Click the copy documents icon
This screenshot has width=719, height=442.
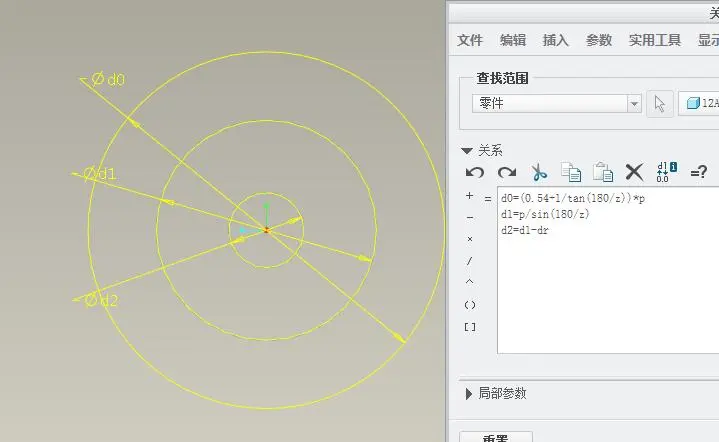tap(571, 172)
